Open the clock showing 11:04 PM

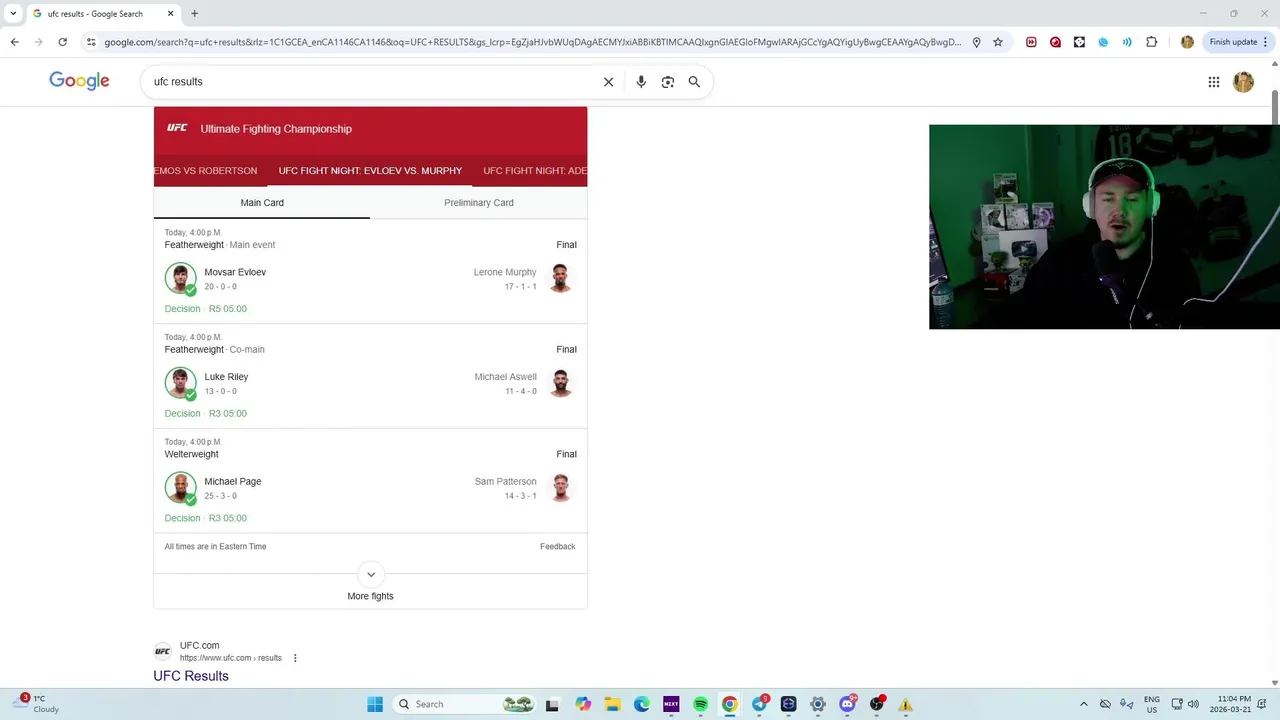(1230, 704)
